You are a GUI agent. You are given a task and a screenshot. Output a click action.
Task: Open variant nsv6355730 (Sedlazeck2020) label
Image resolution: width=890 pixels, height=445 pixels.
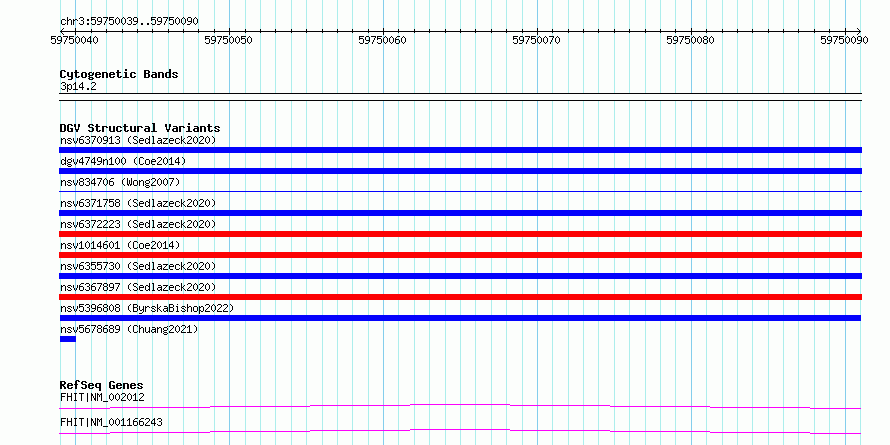(138, 266)
